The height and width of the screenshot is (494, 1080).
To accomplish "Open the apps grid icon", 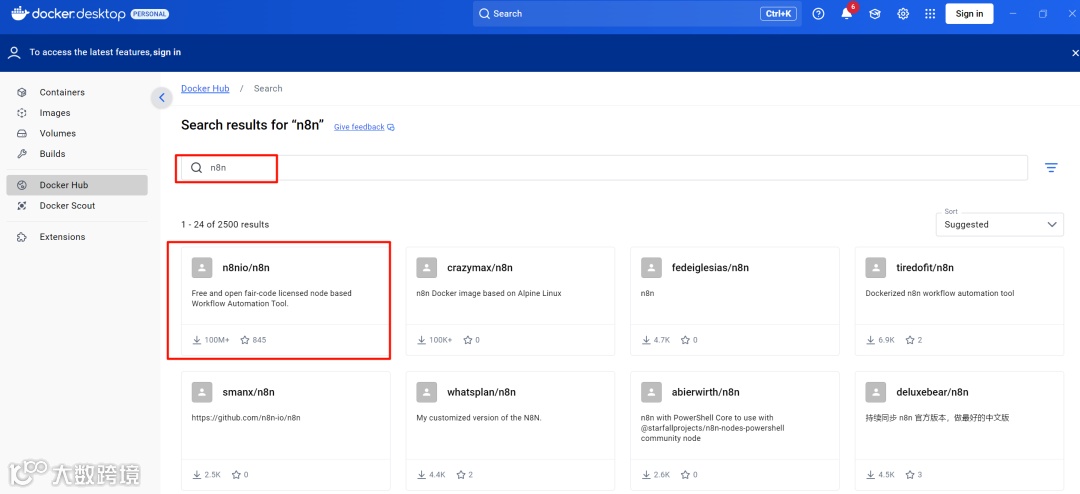I will tap(930, 14).
